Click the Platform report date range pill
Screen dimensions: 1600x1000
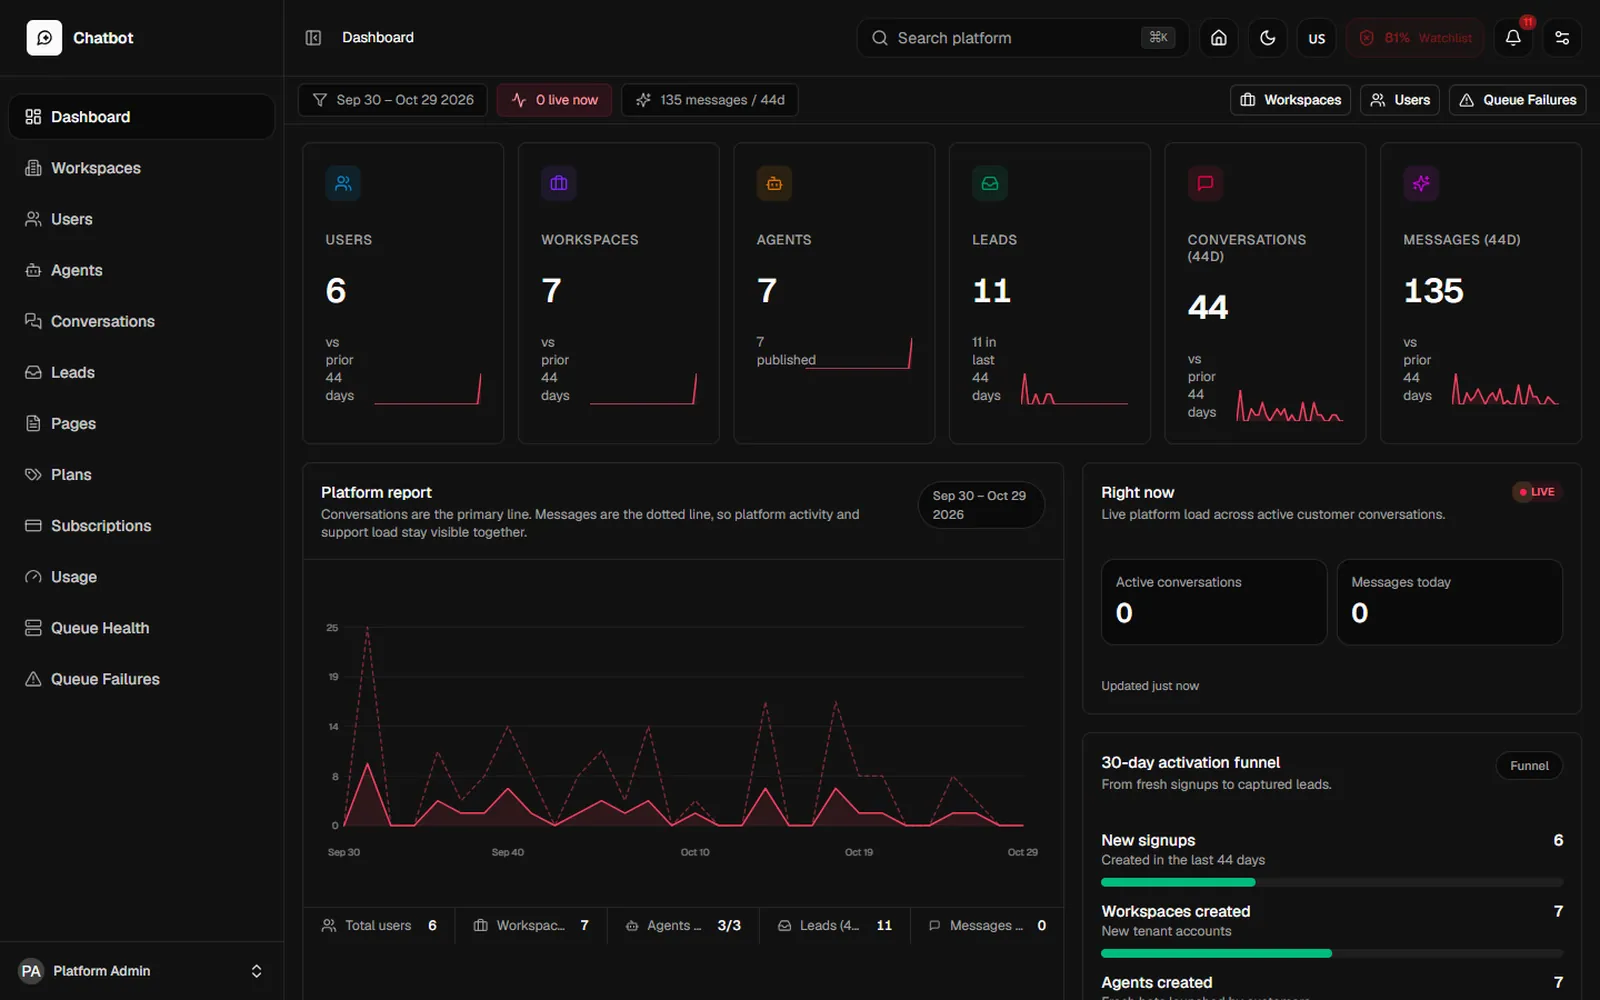981,505
